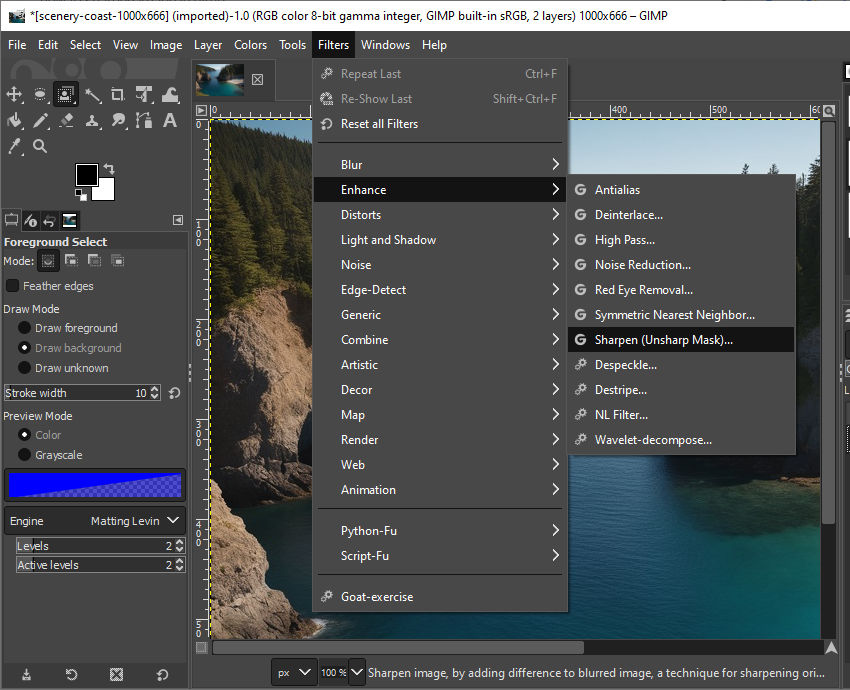Choose the Pencil tool

40,121
